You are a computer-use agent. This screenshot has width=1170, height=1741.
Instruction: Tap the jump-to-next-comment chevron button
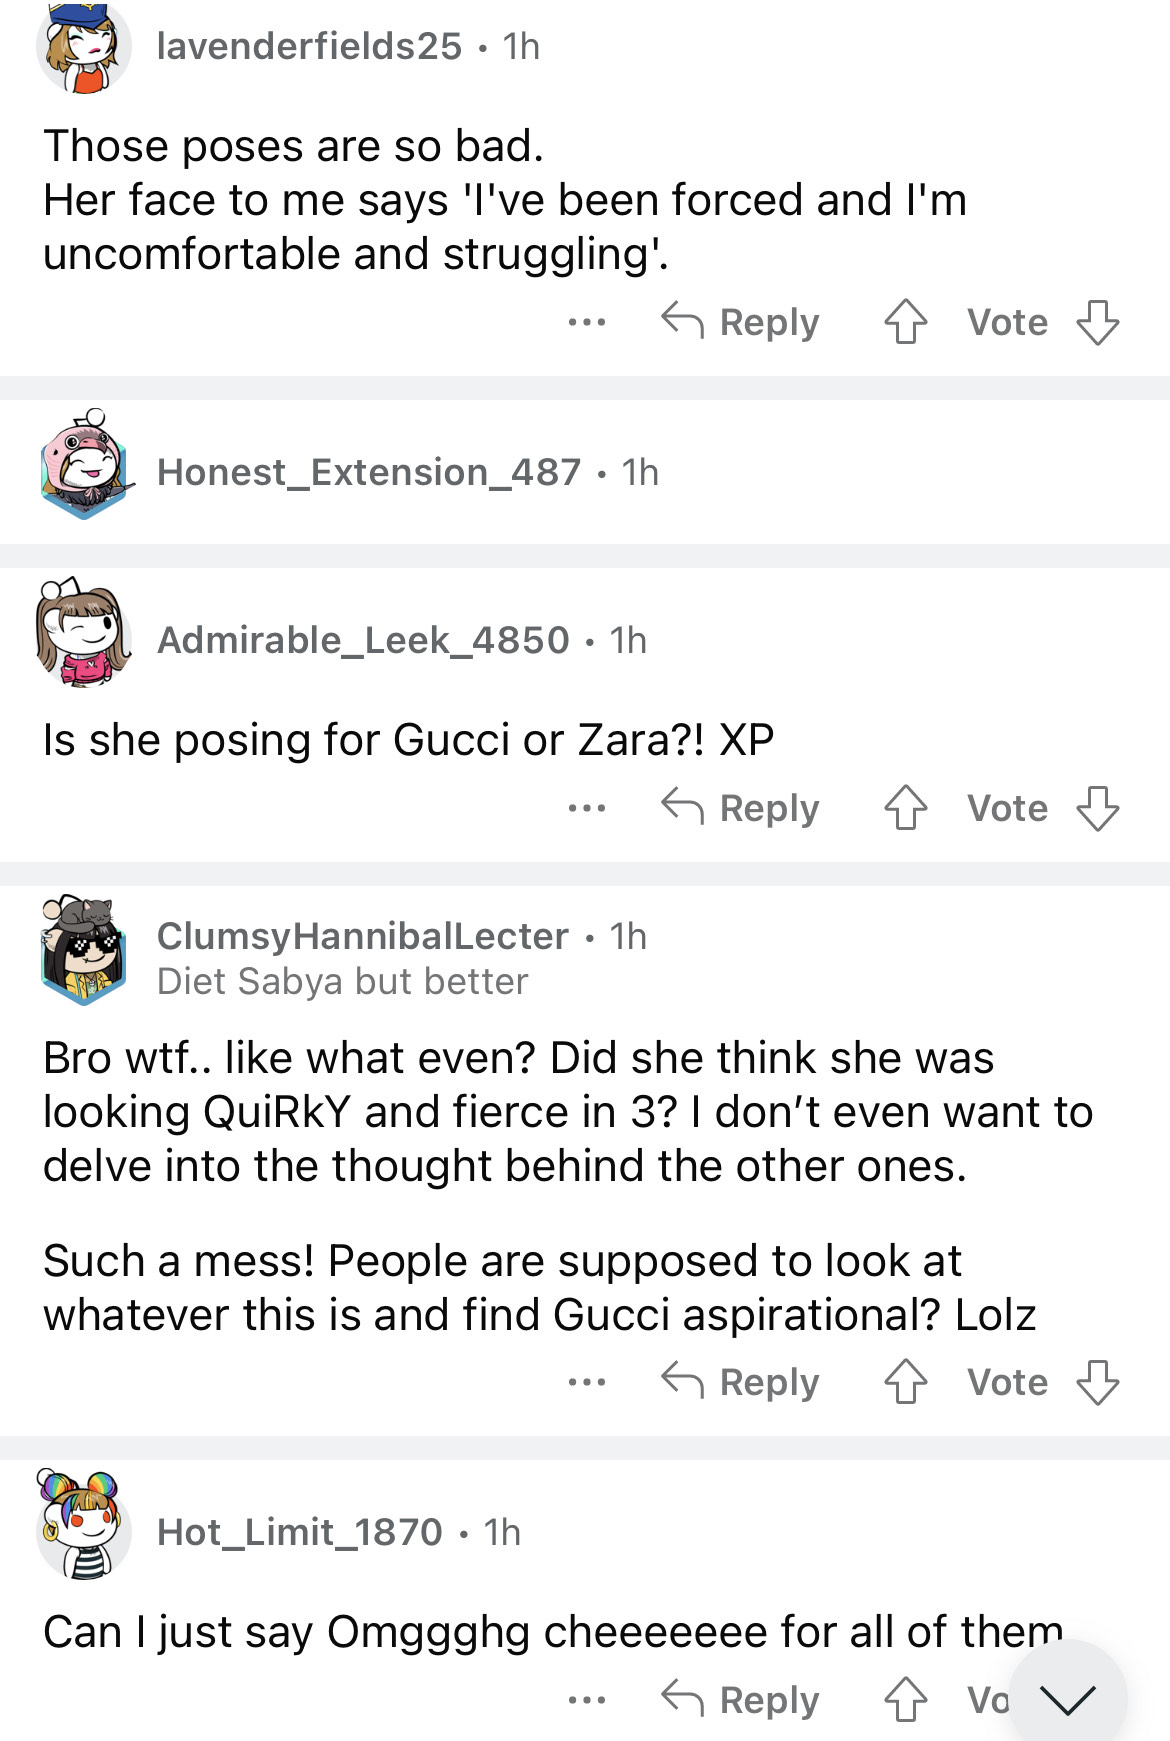coord(1067,1699)
